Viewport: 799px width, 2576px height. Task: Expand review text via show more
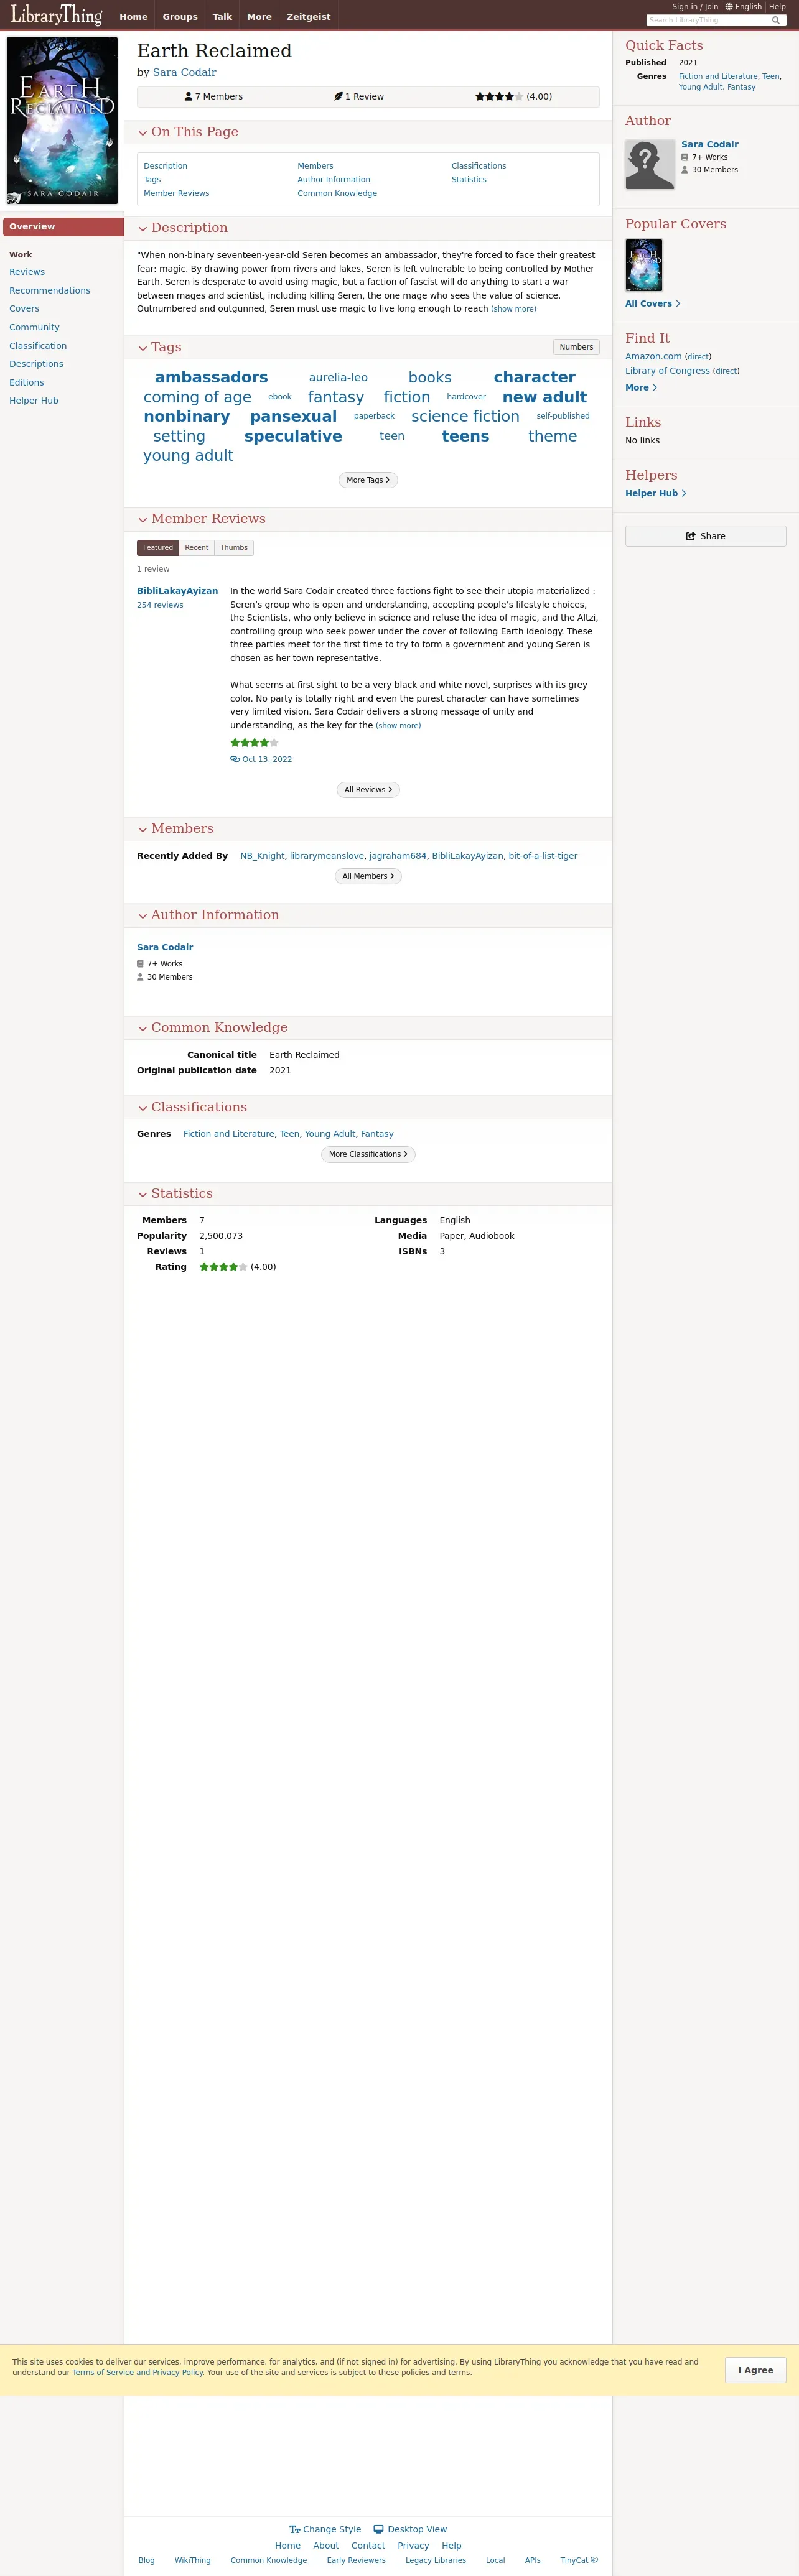pyautogui.click(x=398, y=726)
